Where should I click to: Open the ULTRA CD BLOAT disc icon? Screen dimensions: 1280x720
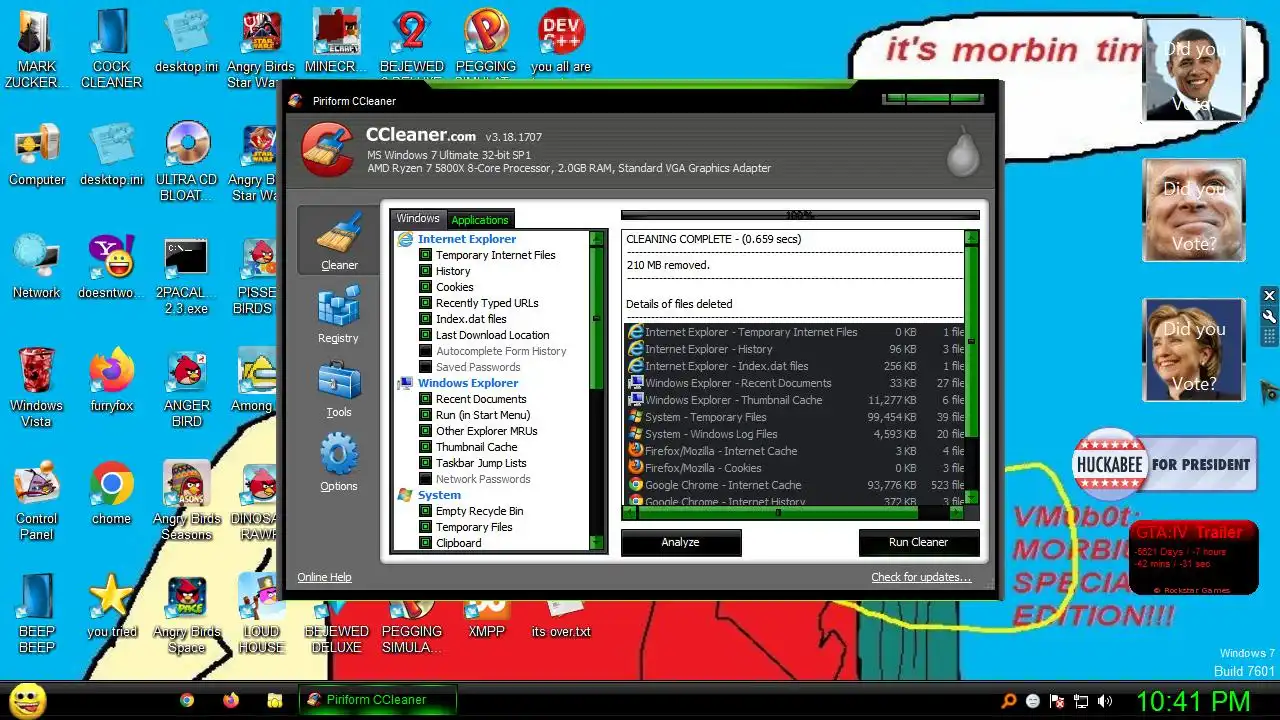pos(186,161)
